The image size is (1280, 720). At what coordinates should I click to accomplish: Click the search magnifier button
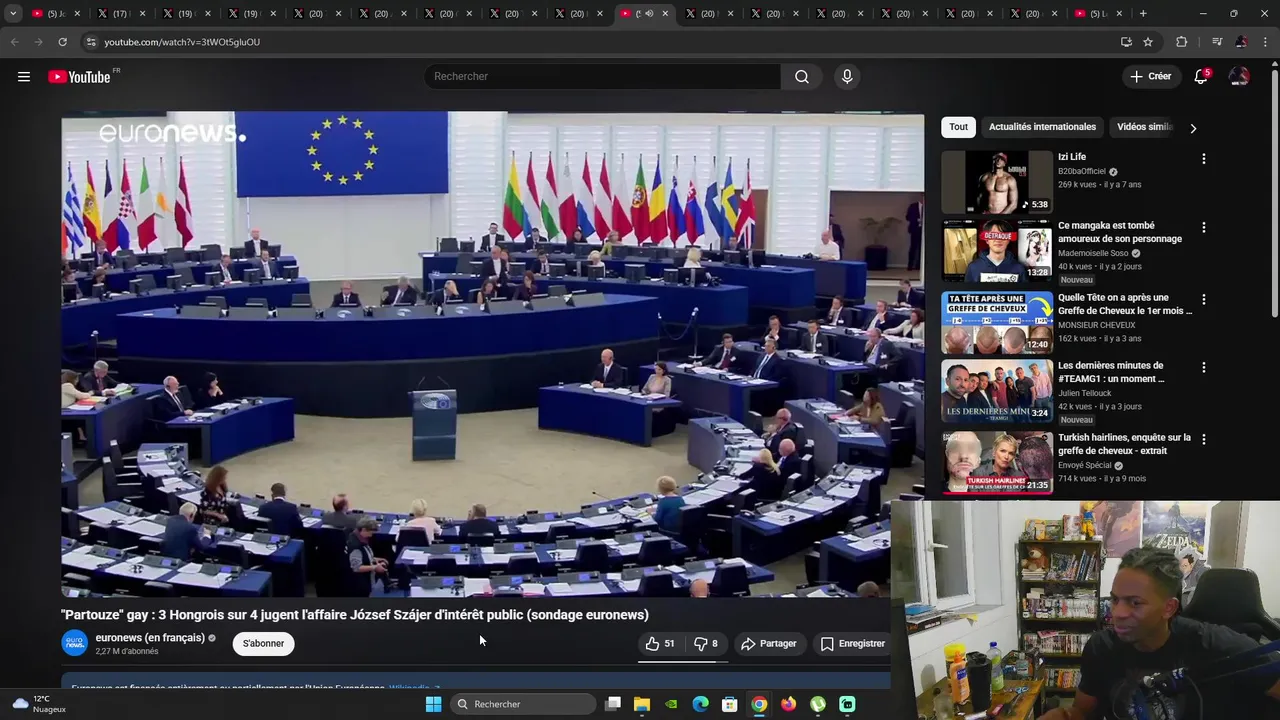(x=802, y=77)
